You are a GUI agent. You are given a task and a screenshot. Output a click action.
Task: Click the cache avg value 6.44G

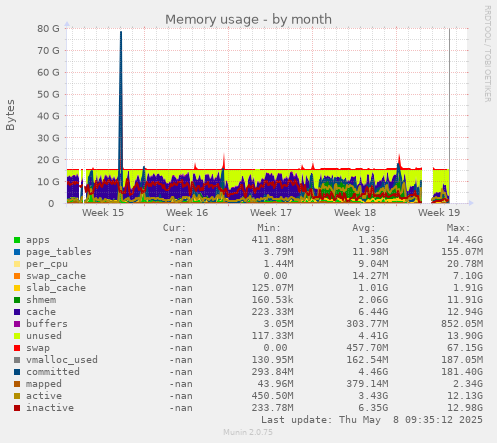373,312
